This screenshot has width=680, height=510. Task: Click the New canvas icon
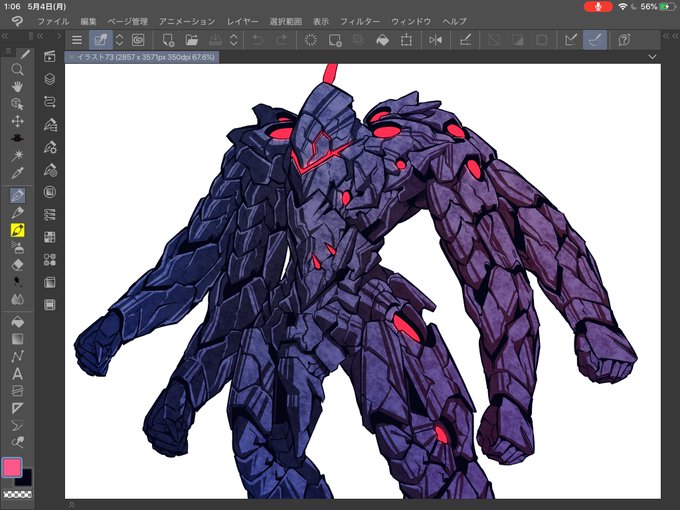(168, 40)
